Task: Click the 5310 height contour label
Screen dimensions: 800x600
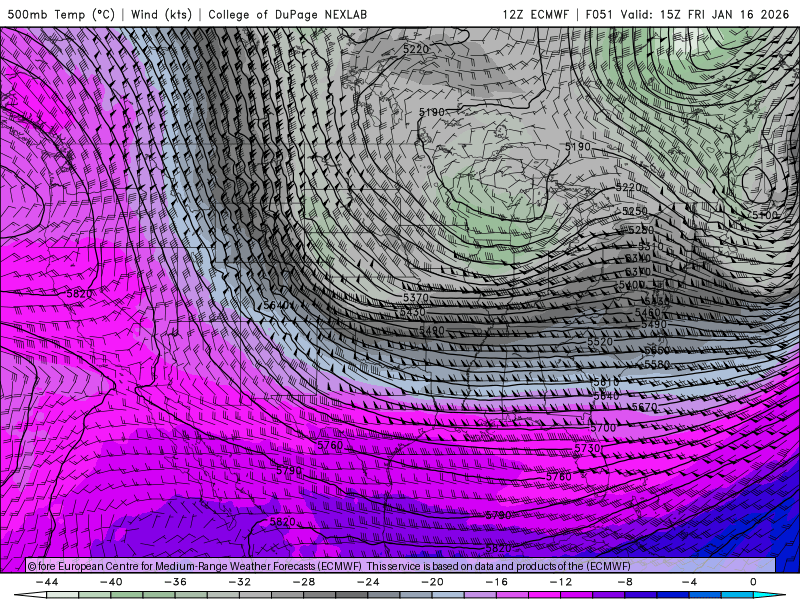Action: (651, 246)
